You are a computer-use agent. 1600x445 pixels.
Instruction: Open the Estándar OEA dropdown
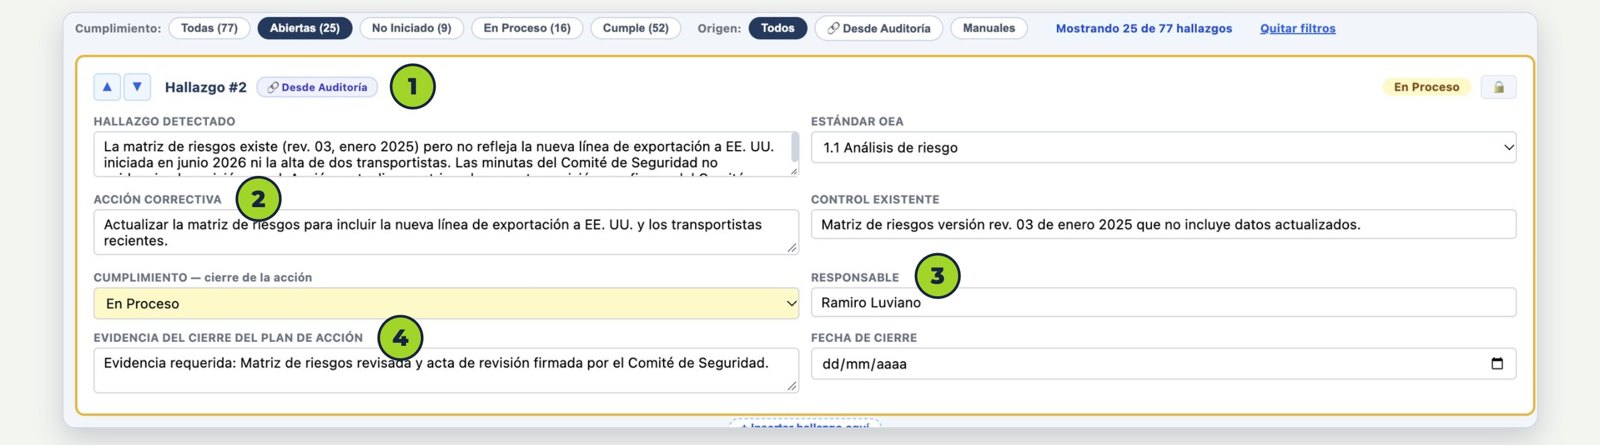point(1163,147)
